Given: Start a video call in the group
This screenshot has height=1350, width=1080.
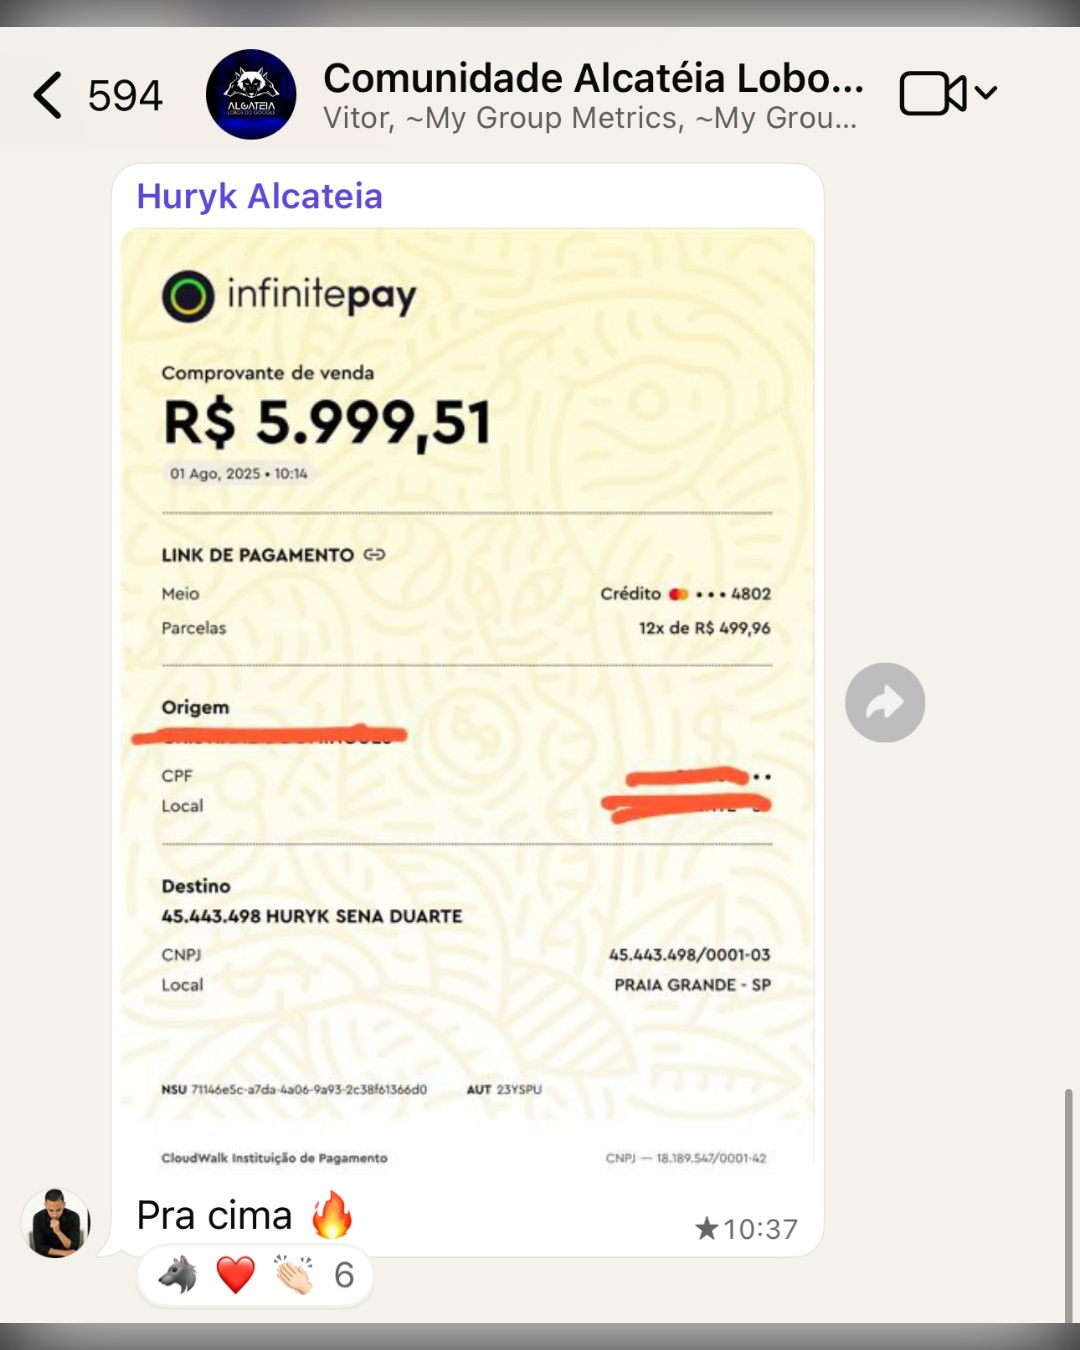Looking at the screenshot, I should tap(932, 94).
